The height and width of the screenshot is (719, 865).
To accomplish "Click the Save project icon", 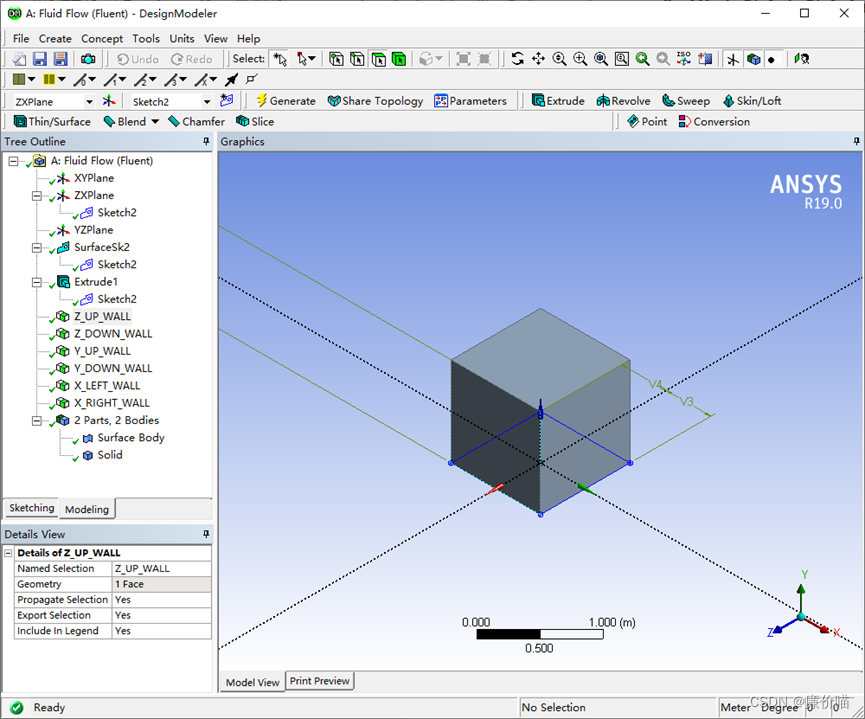I will click(x=40, y=59).
